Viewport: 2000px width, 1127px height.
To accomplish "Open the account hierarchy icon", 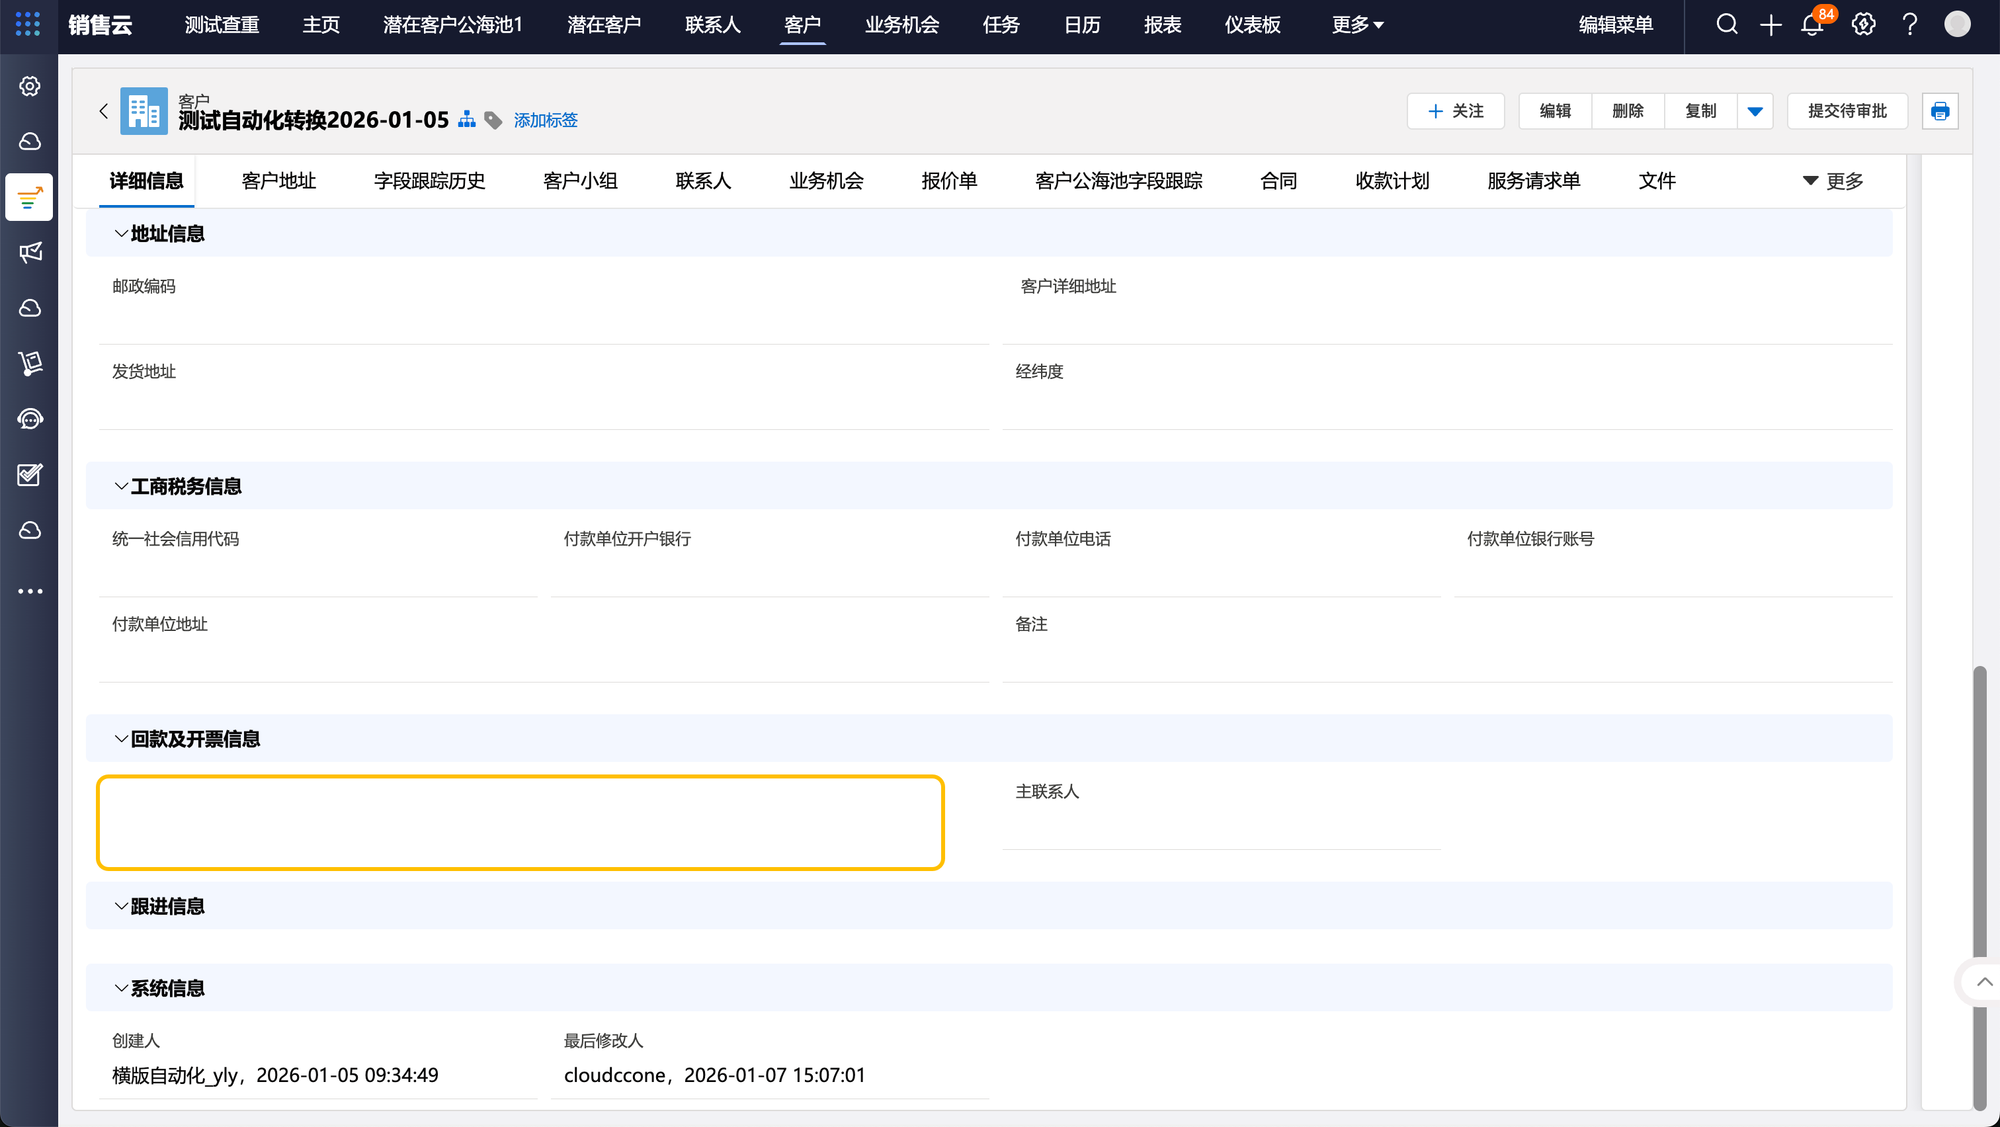I will 467,120.
